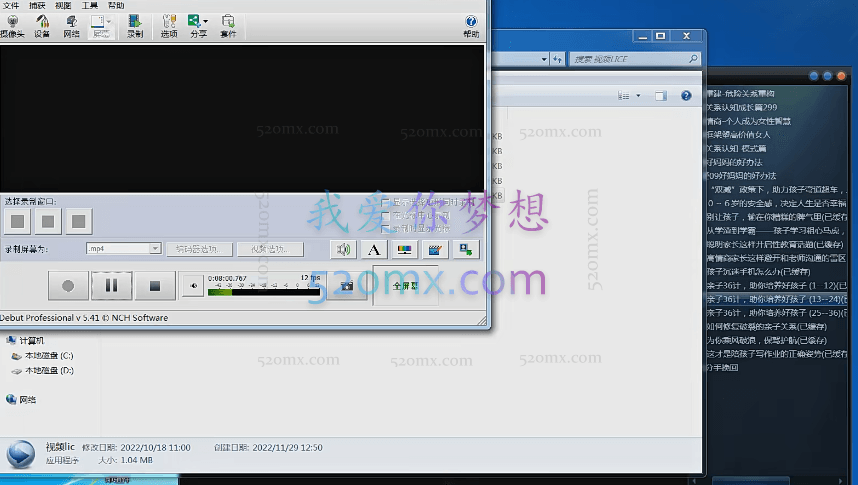
Task: Click the Device (设备) toolbar icon
Action: [42, 25]
